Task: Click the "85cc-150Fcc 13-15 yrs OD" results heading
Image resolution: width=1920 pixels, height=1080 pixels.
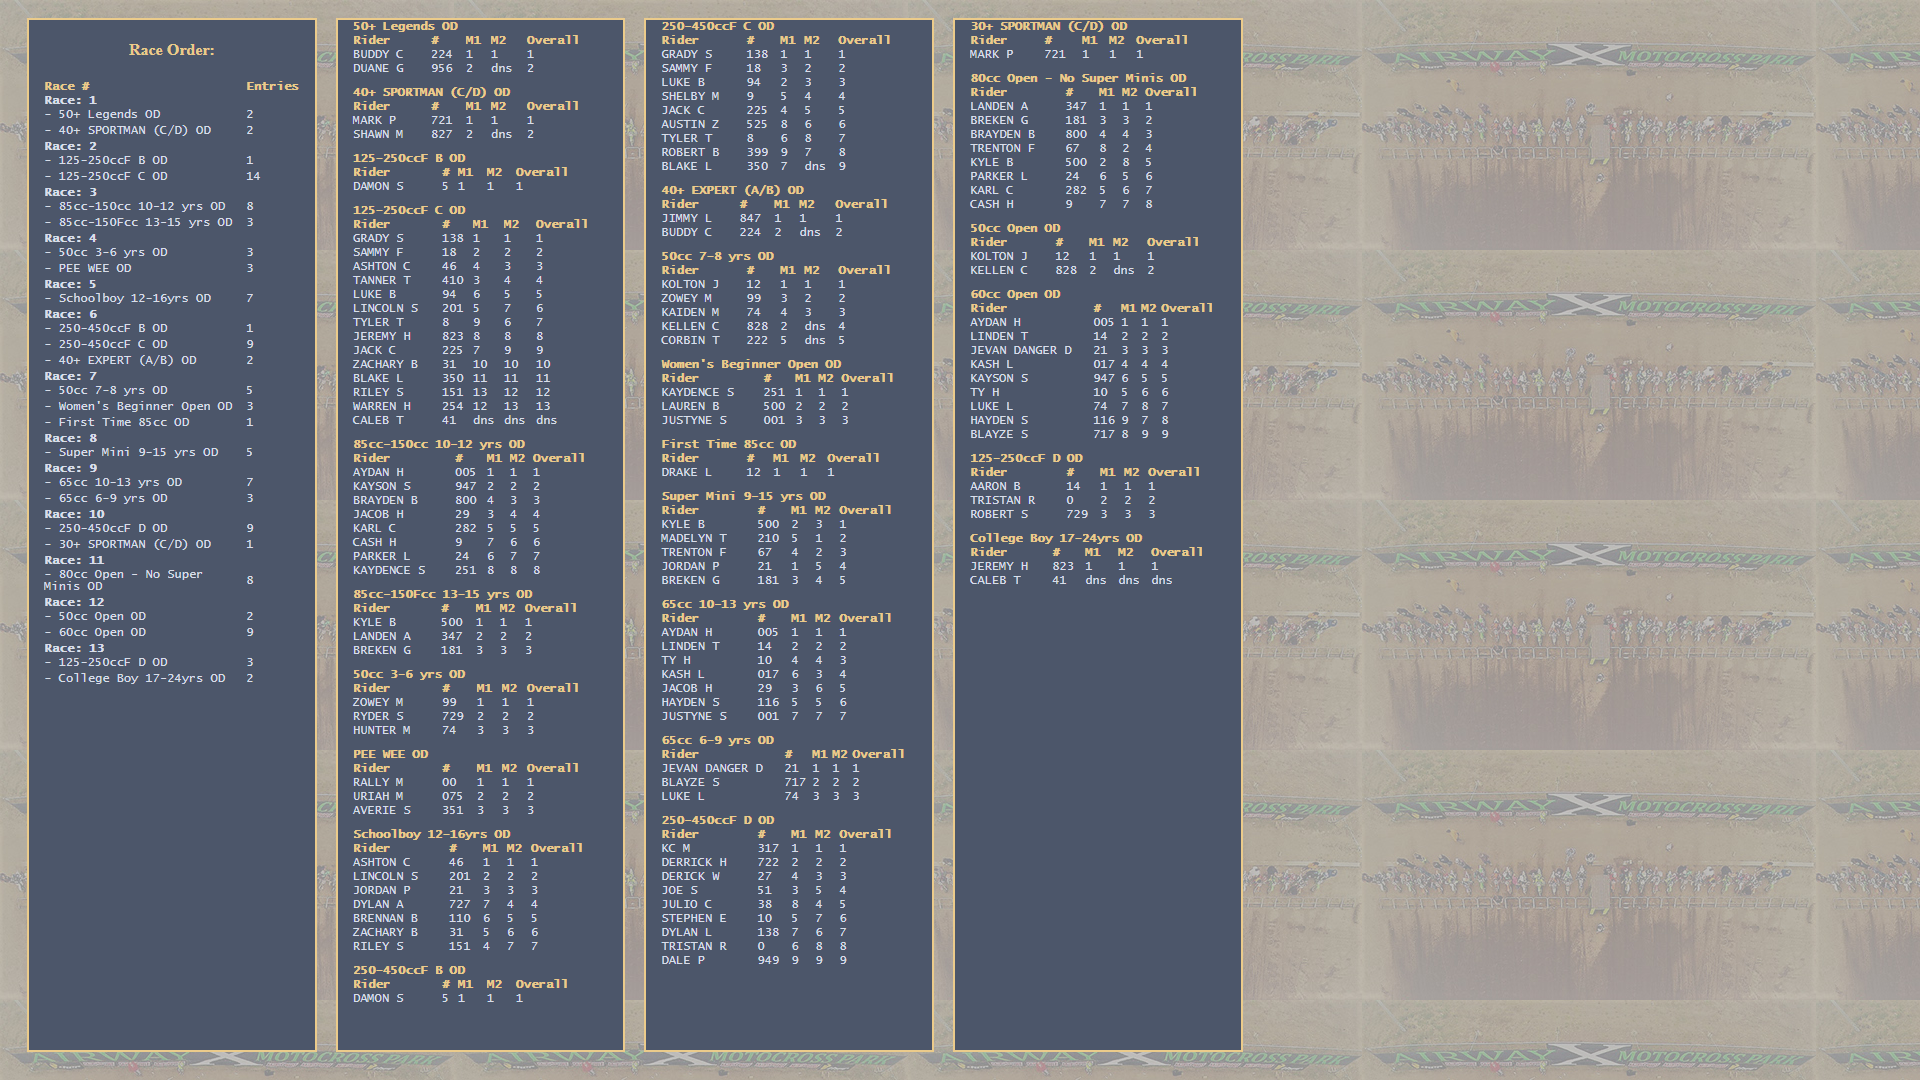Action: pos(443,594)
